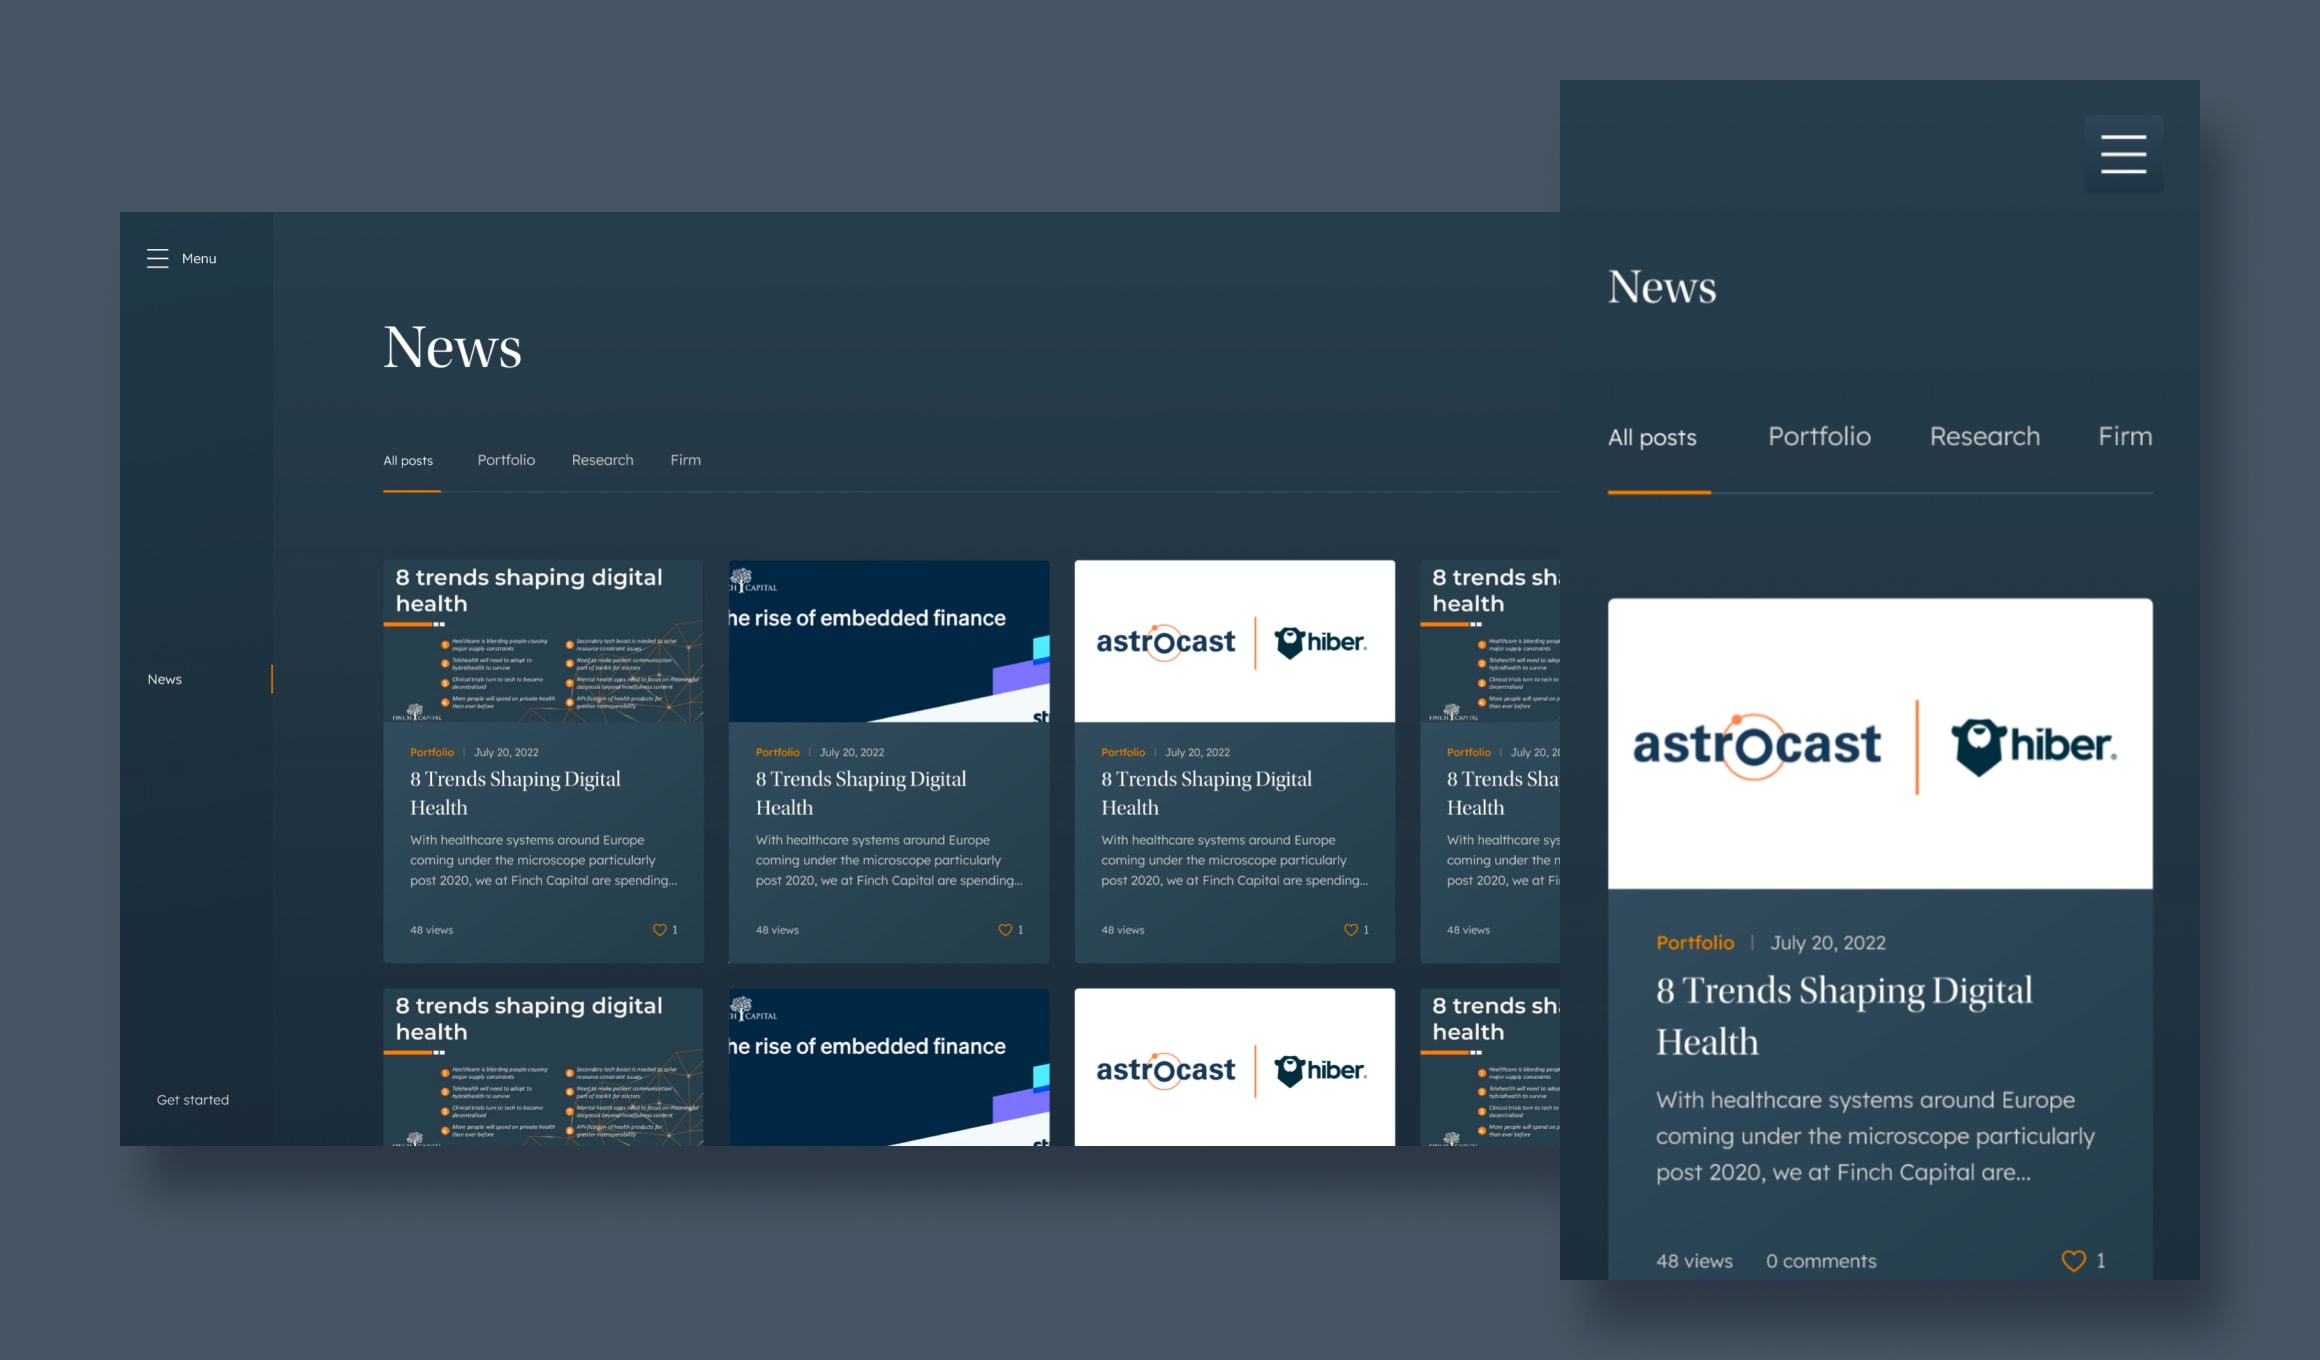This screenshot has height=1360, width=2320.
Task: Open first card's 8 trends shaping digital health thumbnail
Action: [x=543, y=641]
